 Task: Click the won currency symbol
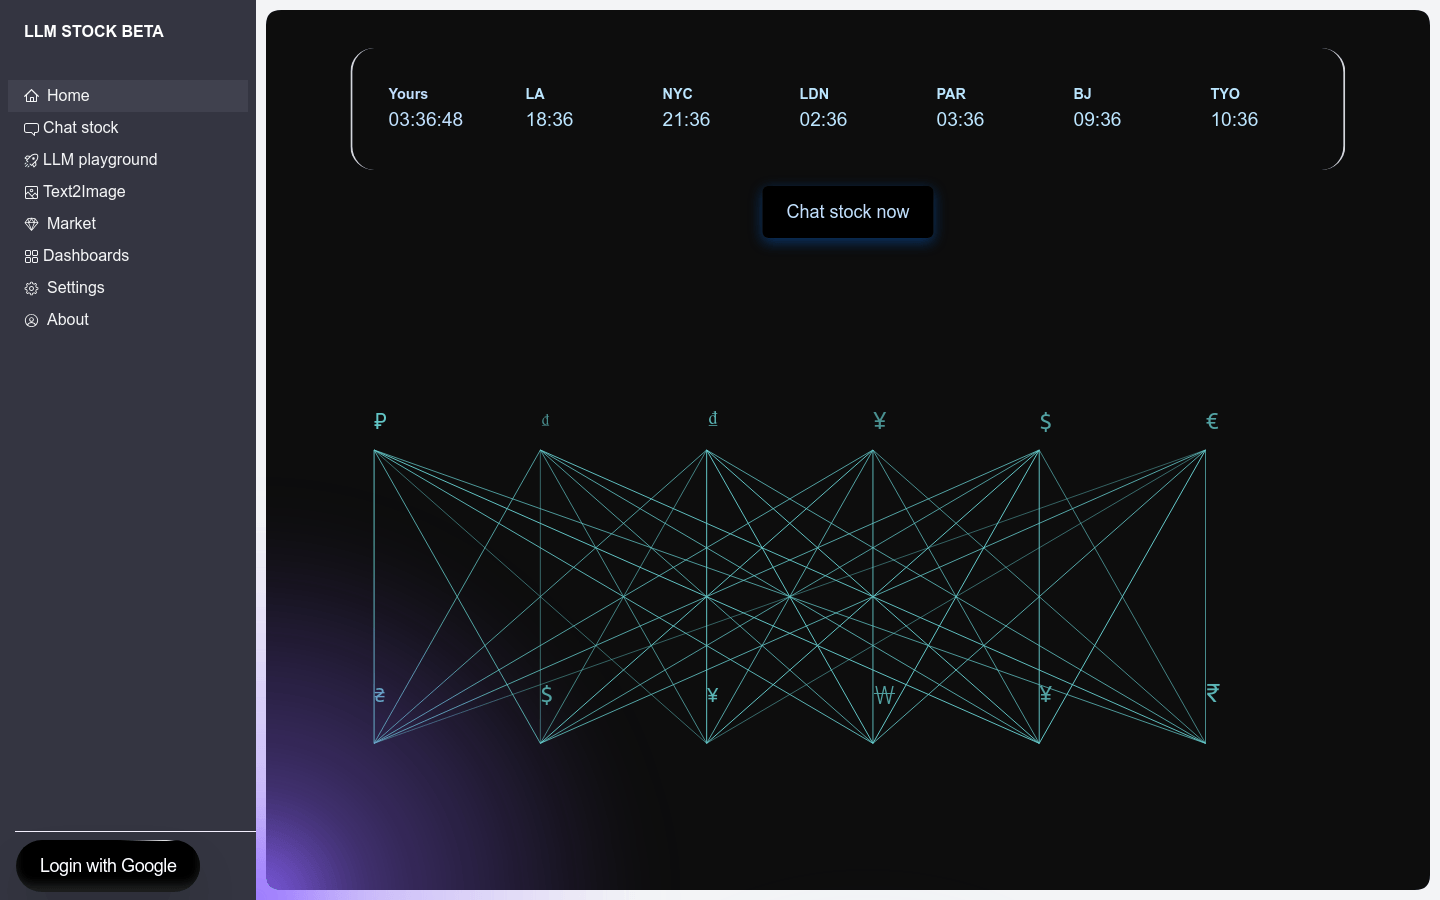pos(884,695)
